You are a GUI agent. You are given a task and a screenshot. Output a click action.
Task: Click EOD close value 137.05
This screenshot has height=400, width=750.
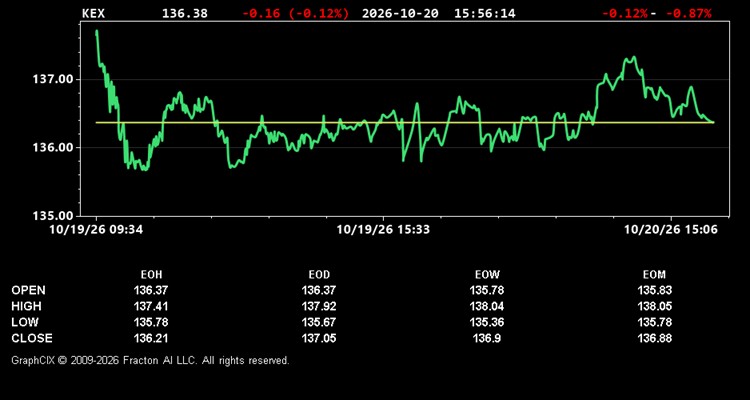(x=319, y=338)
